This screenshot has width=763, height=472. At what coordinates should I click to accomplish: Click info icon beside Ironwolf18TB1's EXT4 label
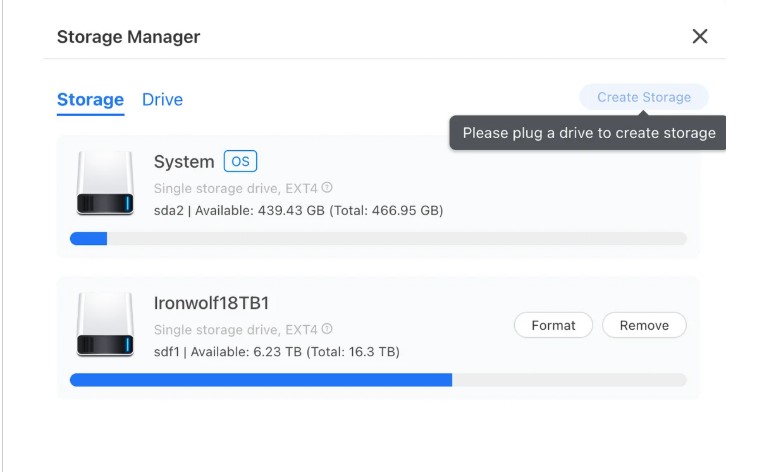click(x=327, y=329)
